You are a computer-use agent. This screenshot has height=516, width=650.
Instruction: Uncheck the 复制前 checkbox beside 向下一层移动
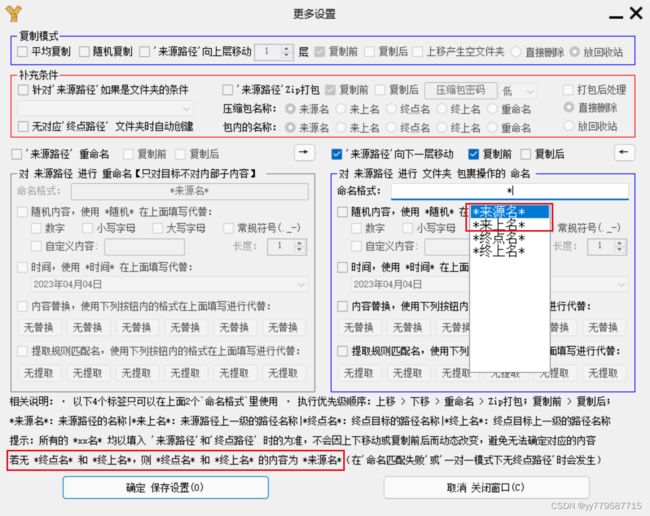(x=473, y=154)
